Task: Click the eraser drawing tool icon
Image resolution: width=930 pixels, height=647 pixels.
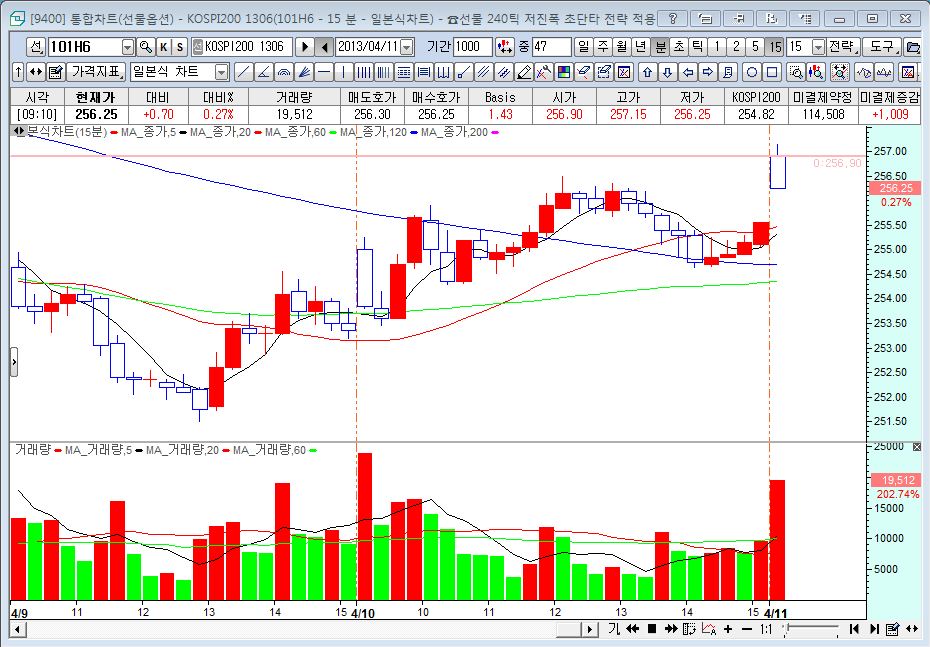Action: point(585,72)
